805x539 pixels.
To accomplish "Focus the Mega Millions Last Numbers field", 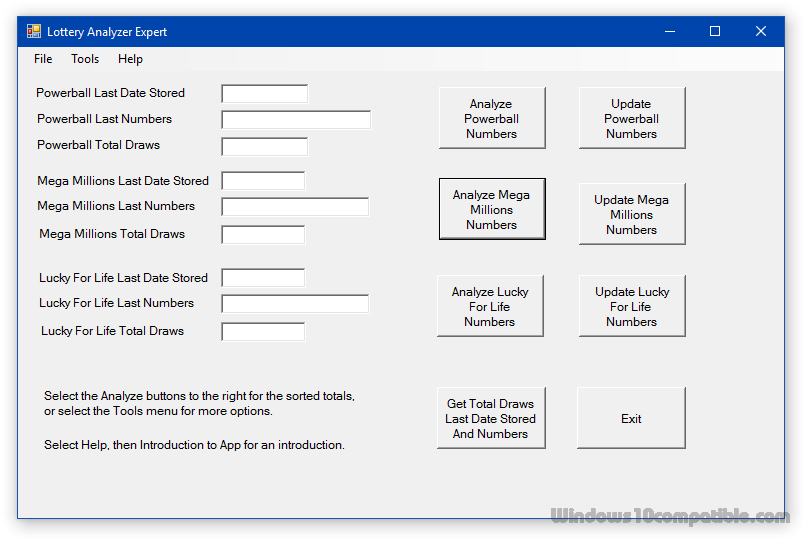I will click(x=295, y=207).
